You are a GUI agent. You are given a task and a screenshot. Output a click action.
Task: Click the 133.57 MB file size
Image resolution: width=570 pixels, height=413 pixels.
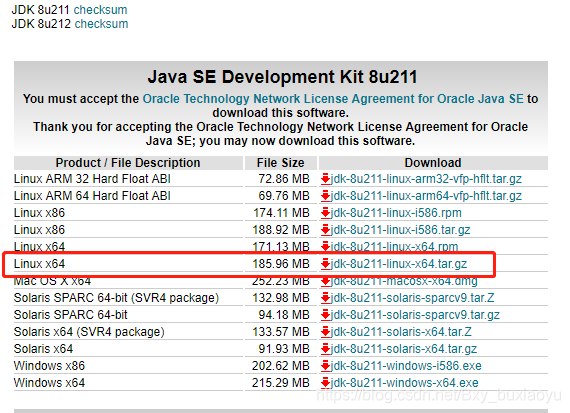click(x=281, y=332)
